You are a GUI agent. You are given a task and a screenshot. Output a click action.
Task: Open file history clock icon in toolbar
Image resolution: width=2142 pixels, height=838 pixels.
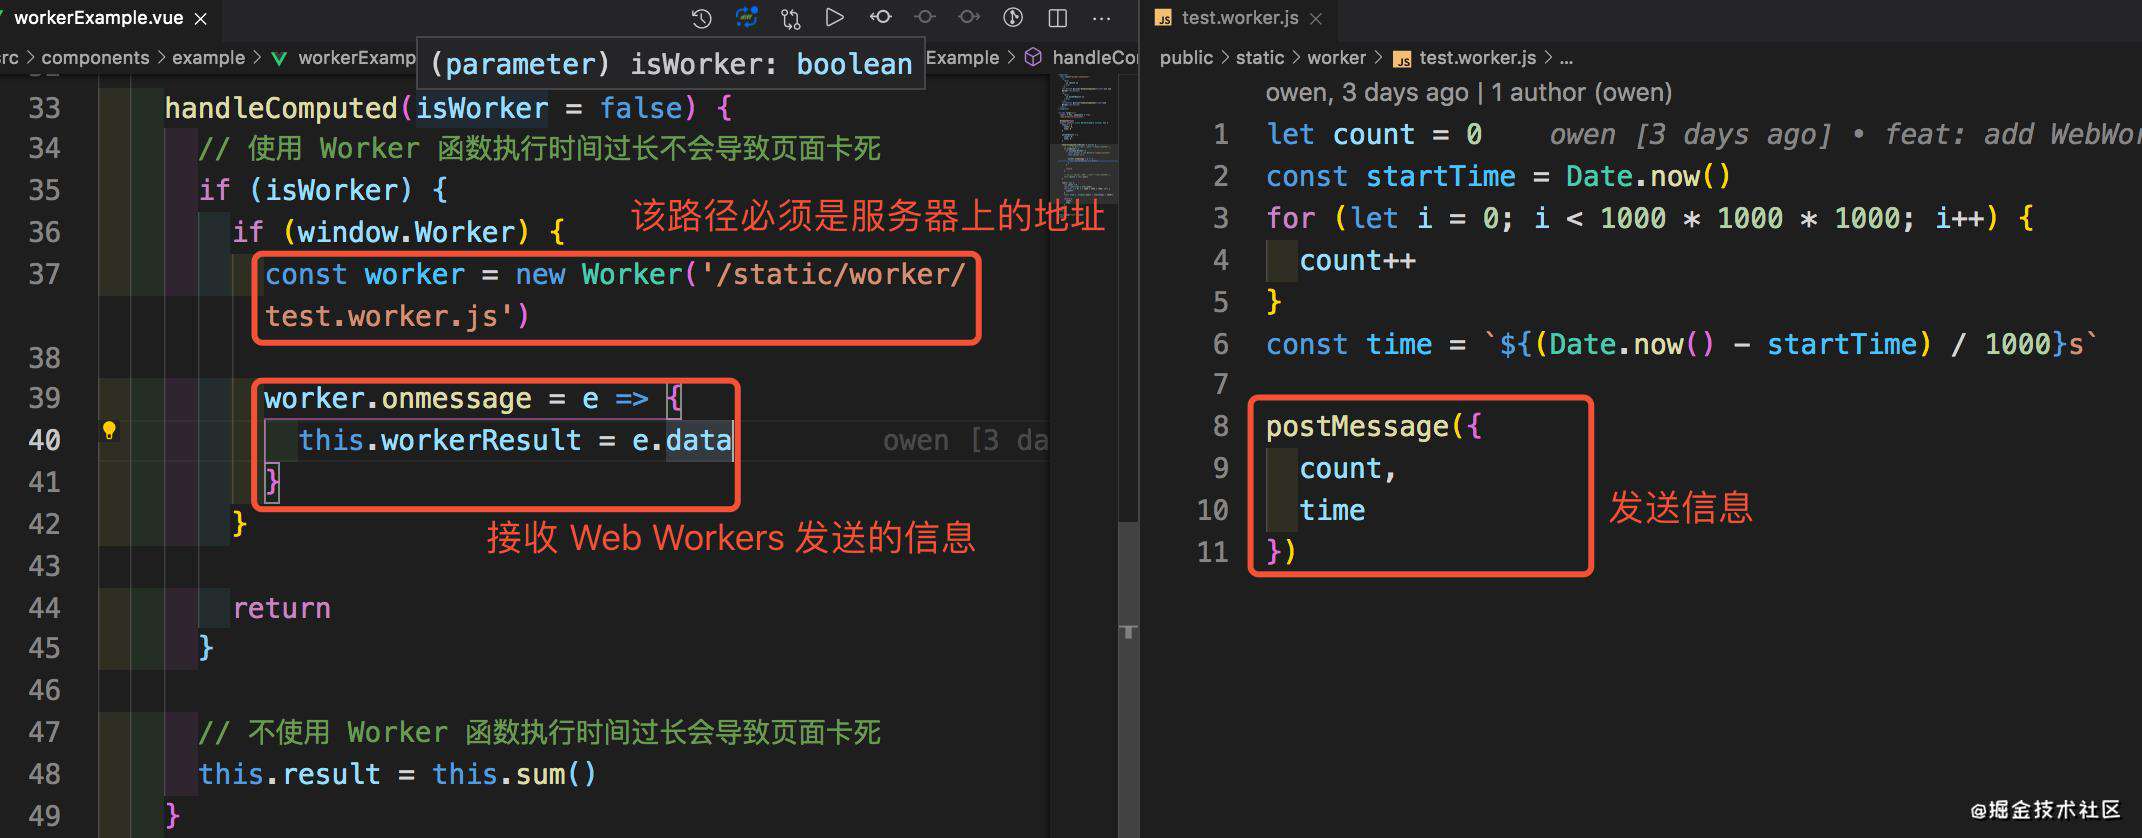(x=701, y=17)
